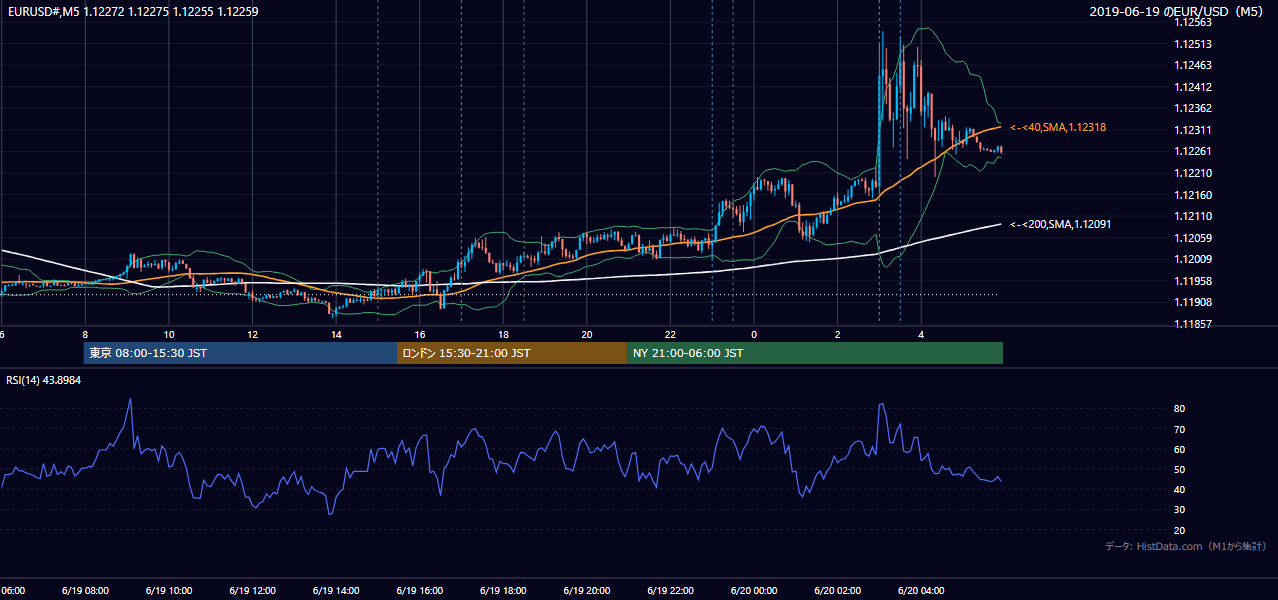Click price axis value 1.12110
The height and width of the screenshot is (600, 1278).
click(1193, 216)
